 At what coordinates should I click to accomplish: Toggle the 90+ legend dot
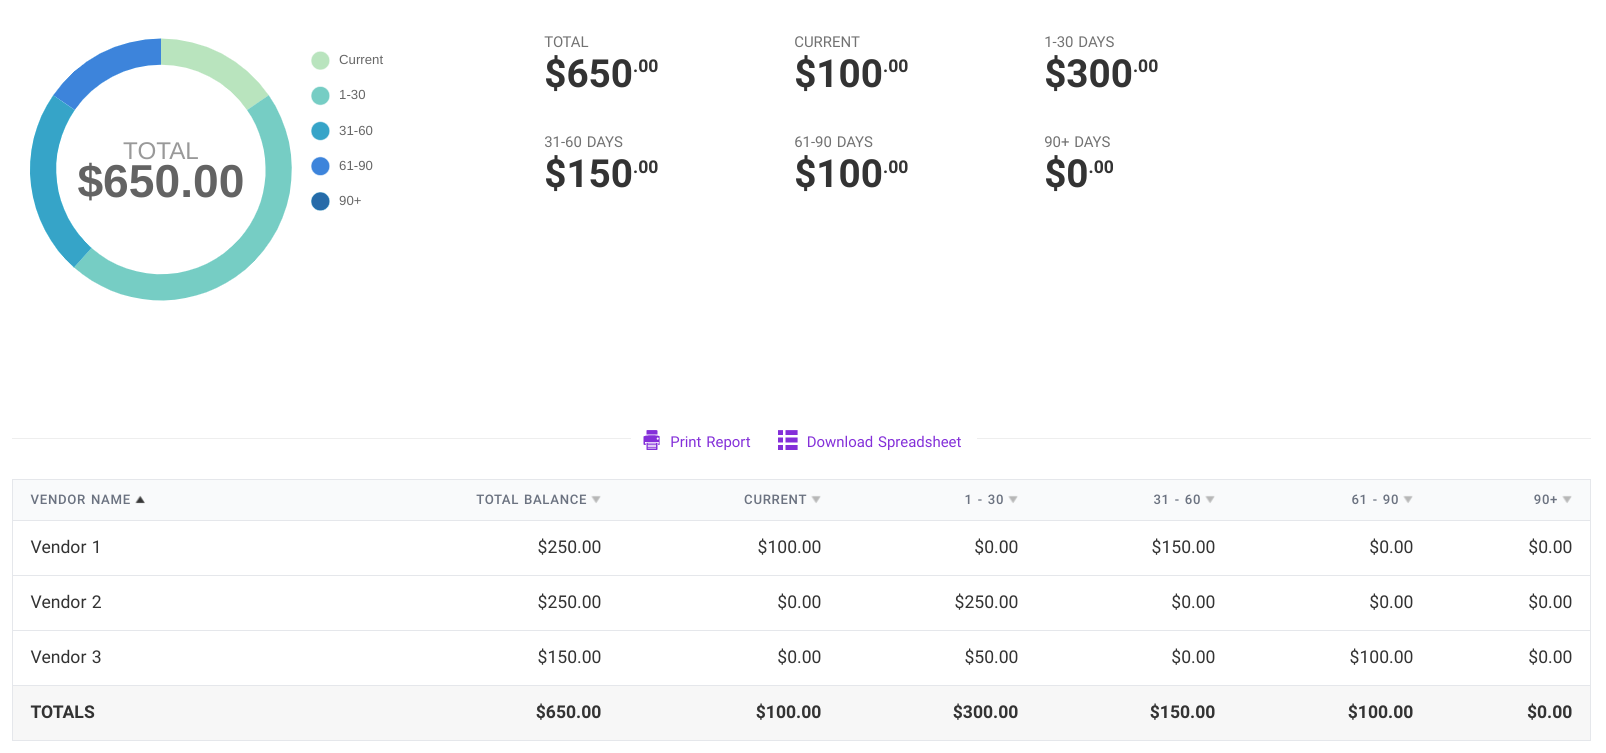(x=320, y=201)
